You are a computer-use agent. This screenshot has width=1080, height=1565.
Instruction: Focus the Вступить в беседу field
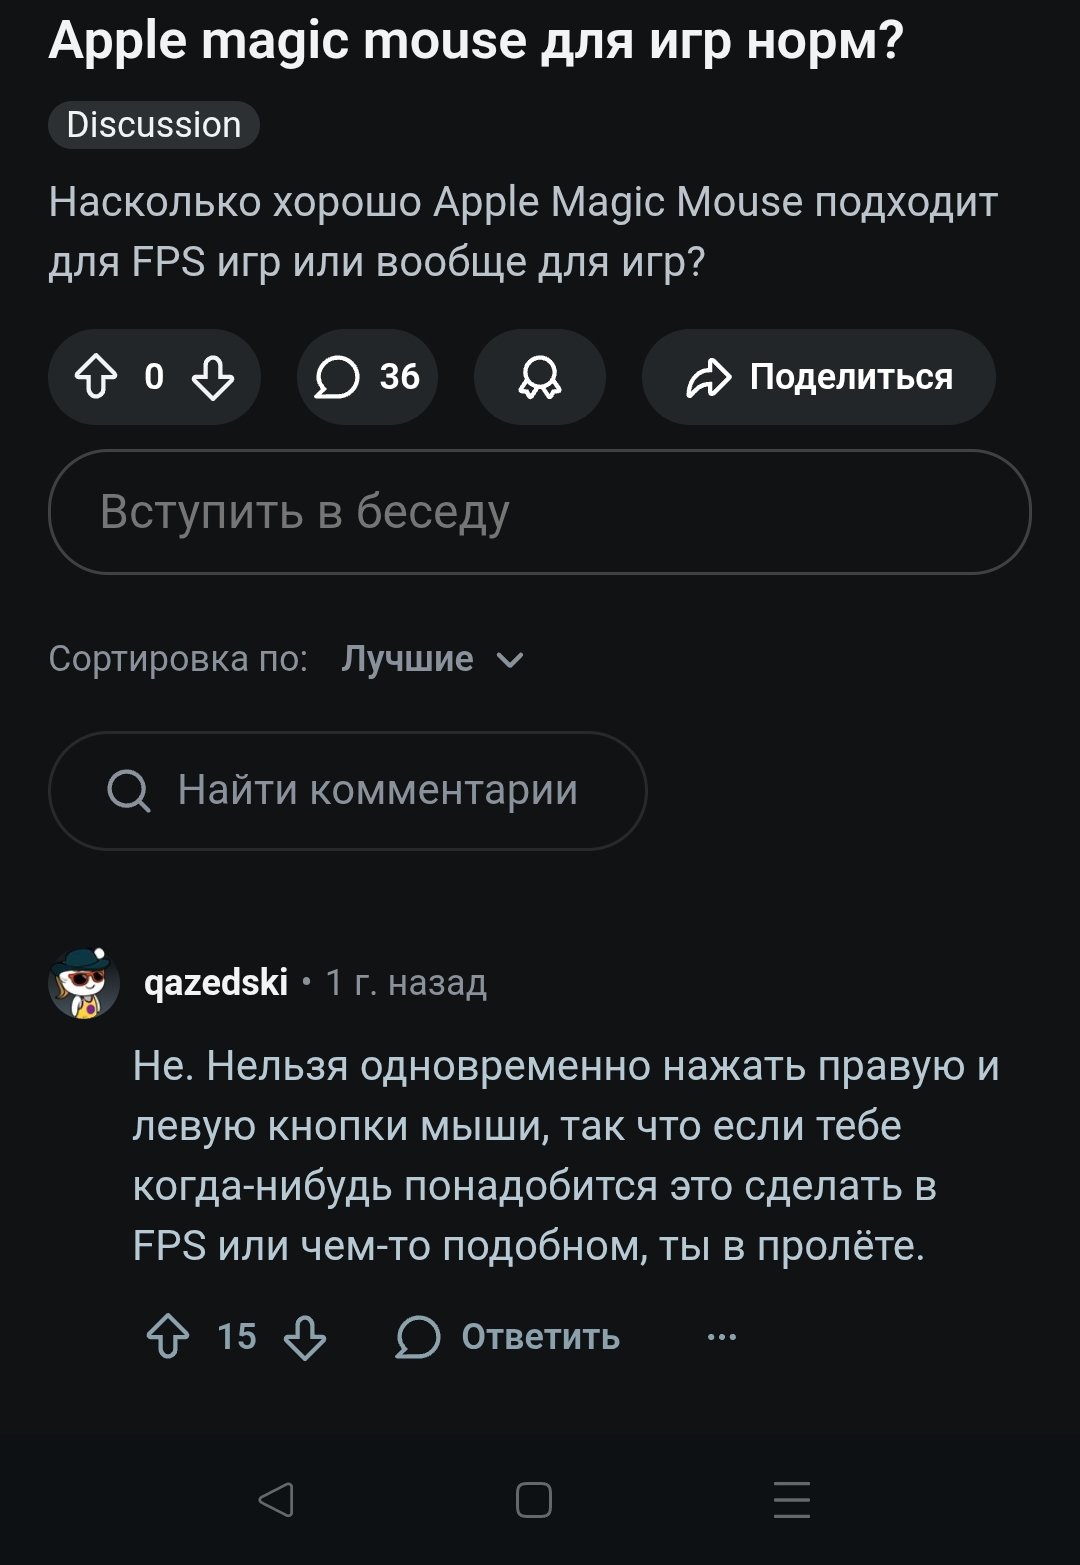tap(540, 512)
